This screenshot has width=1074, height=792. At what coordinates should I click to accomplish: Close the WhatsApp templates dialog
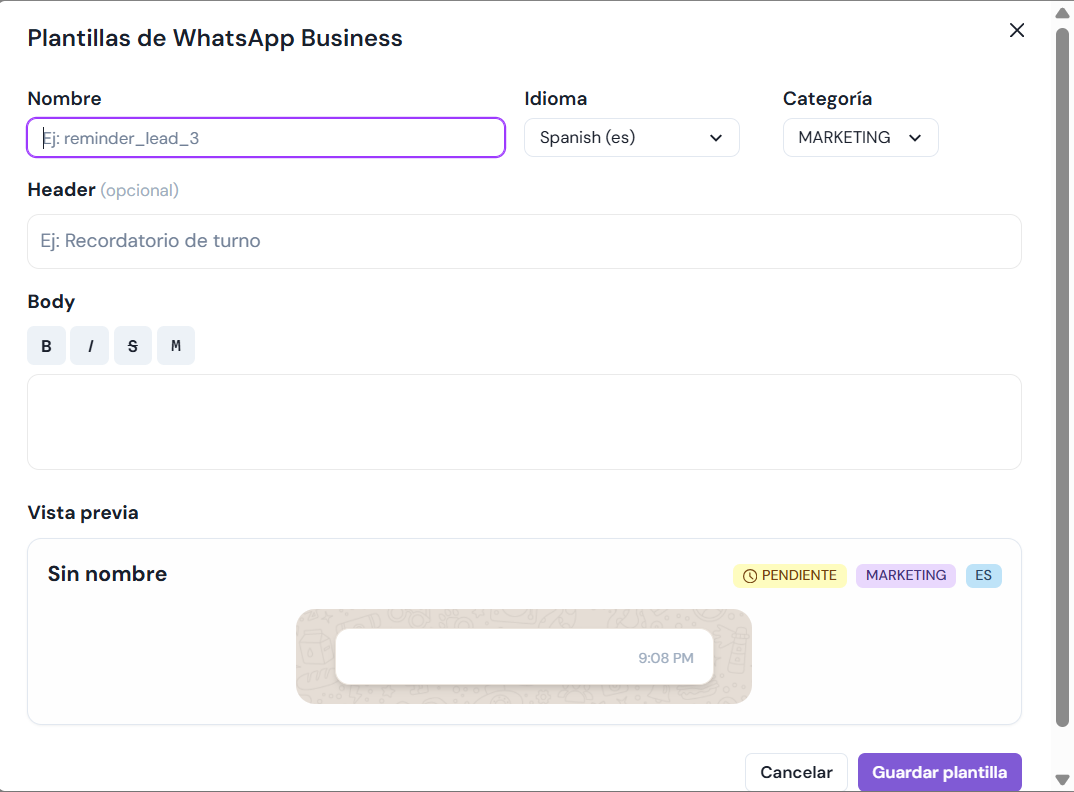1017,30
